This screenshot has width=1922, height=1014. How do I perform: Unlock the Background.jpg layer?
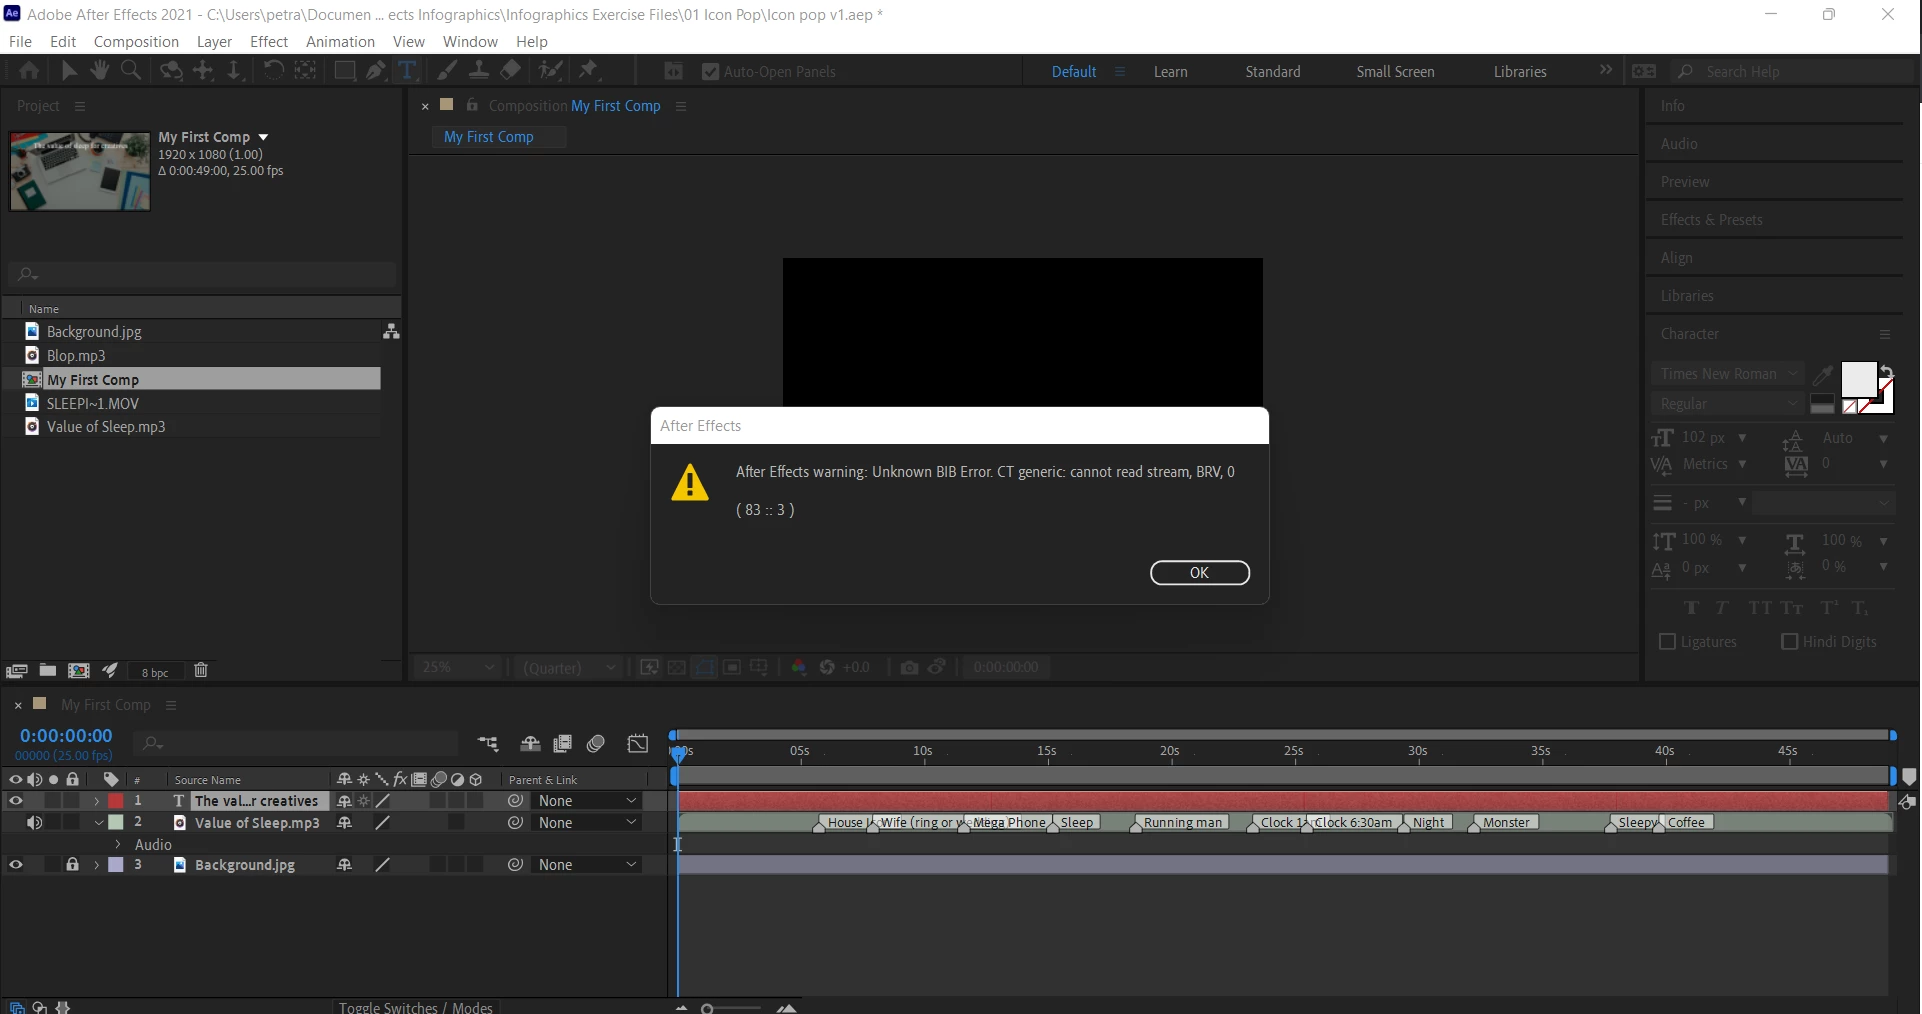coord(72,865)
